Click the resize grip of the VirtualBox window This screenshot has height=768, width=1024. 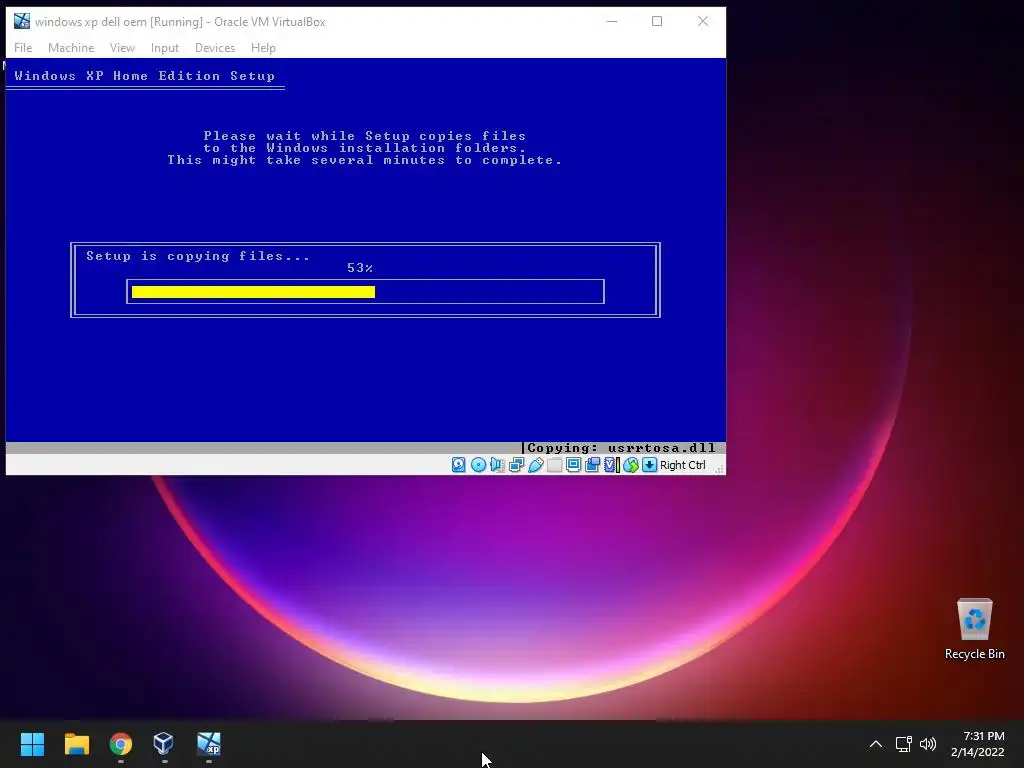coord(719,468)
